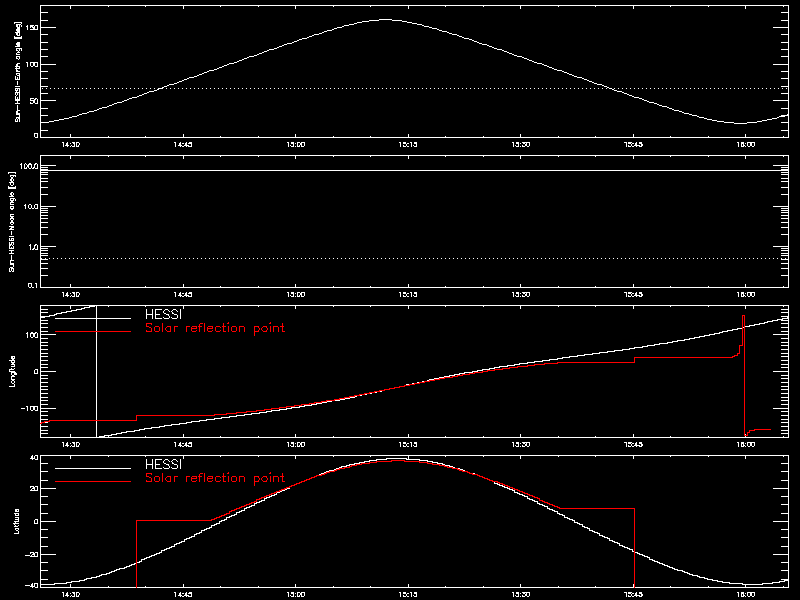Click "15:30" time label under Noon angle plot

pos(520,295)
